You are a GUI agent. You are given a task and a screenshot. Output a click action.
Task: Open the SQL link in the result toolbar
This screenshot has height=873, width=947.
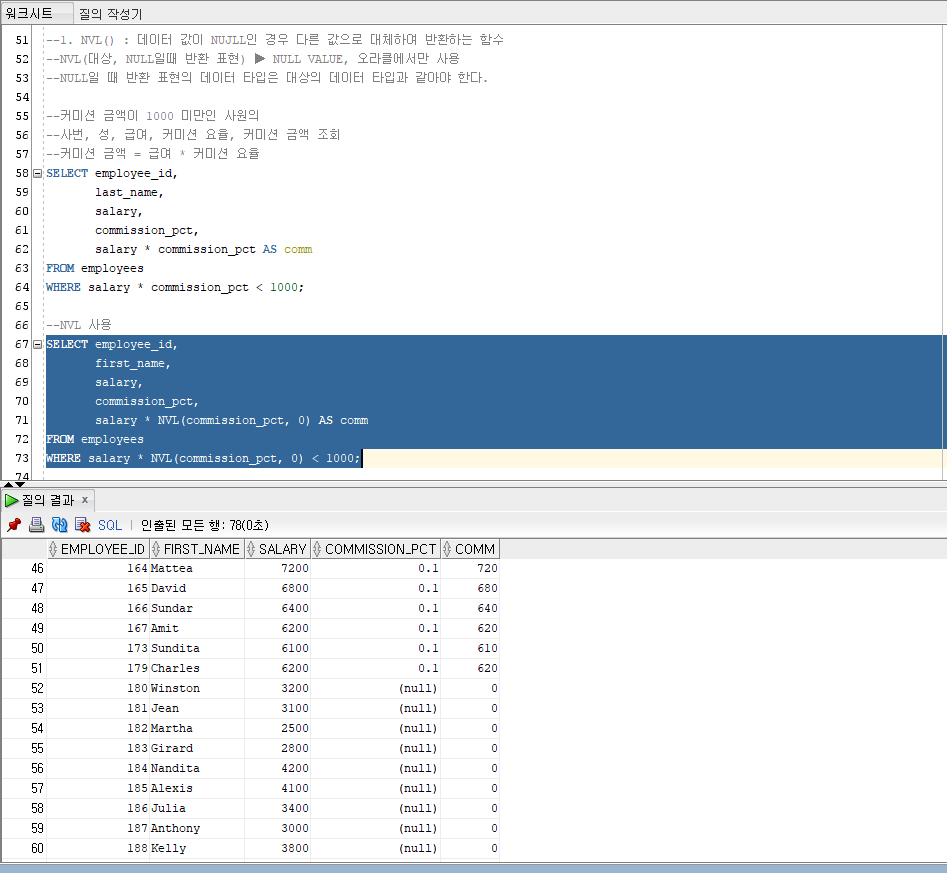[x=110, y=525]
